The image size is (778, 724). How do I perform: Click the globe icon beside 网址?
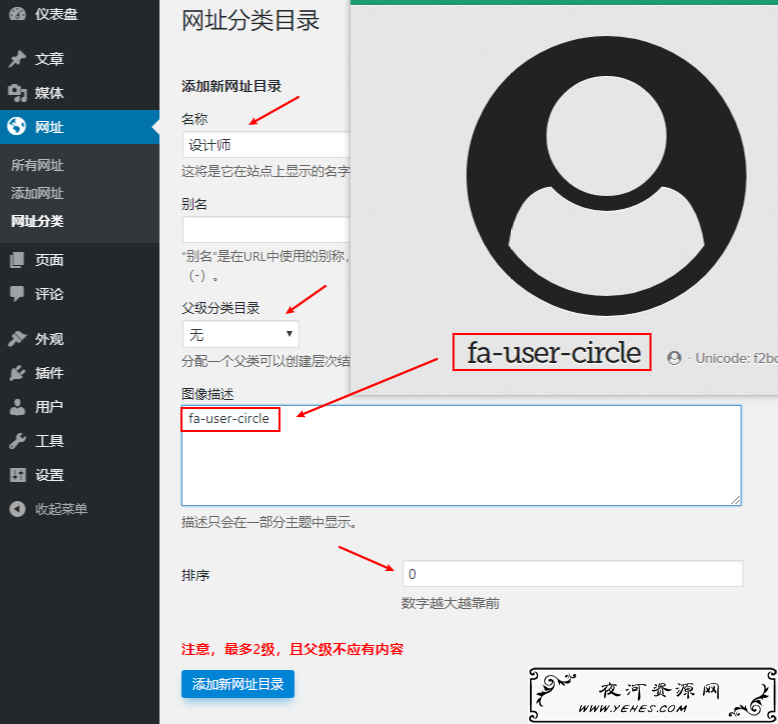16,126
